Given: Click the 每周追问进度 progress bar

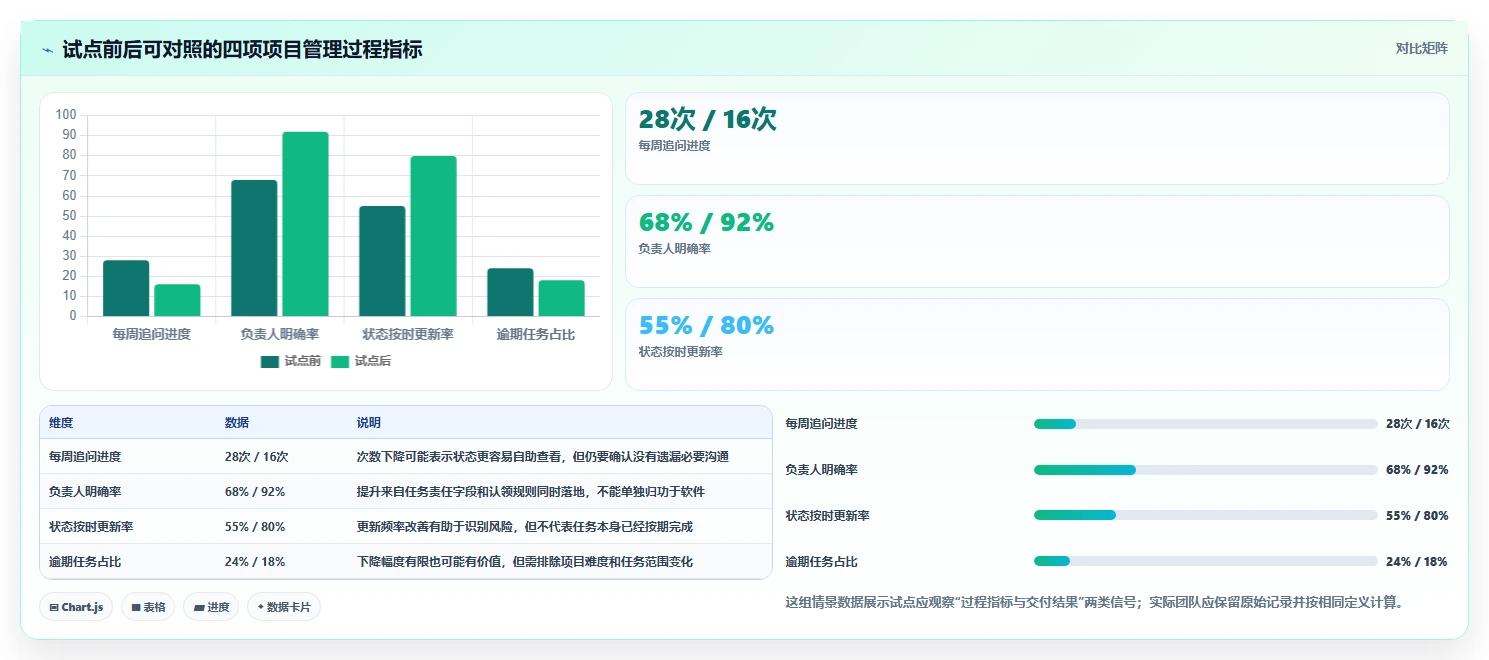Looking at the screenshot, I should (x=1206, y=424).
